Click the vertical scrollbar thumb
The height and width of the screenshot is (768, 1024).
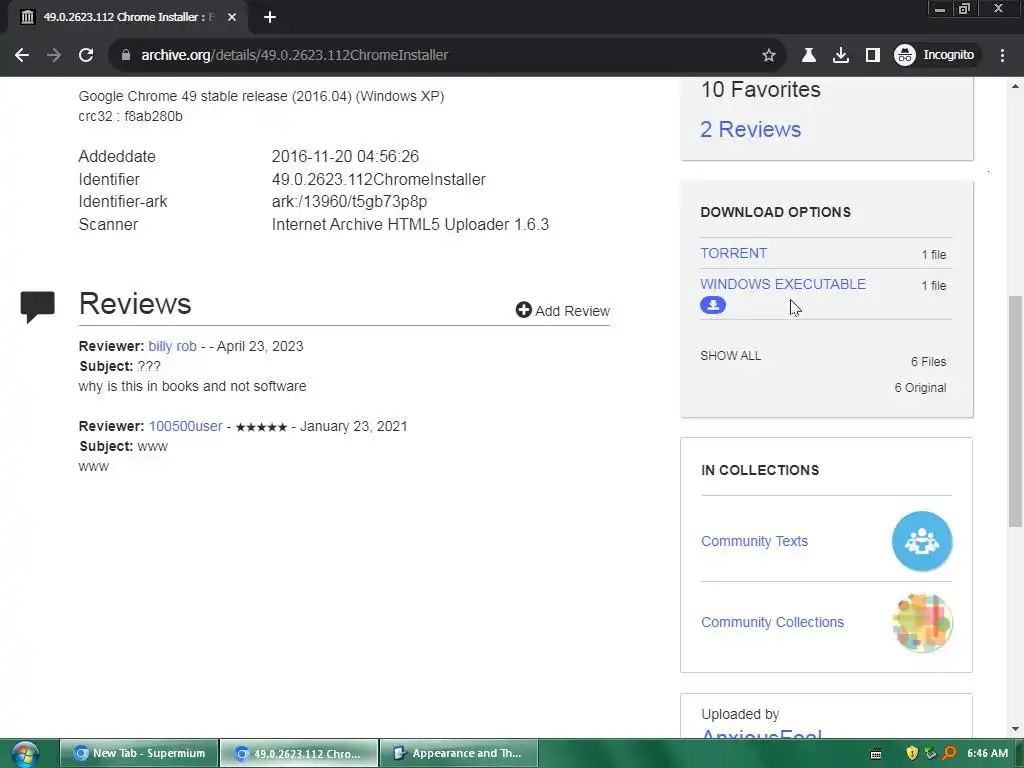point(1015,410)
